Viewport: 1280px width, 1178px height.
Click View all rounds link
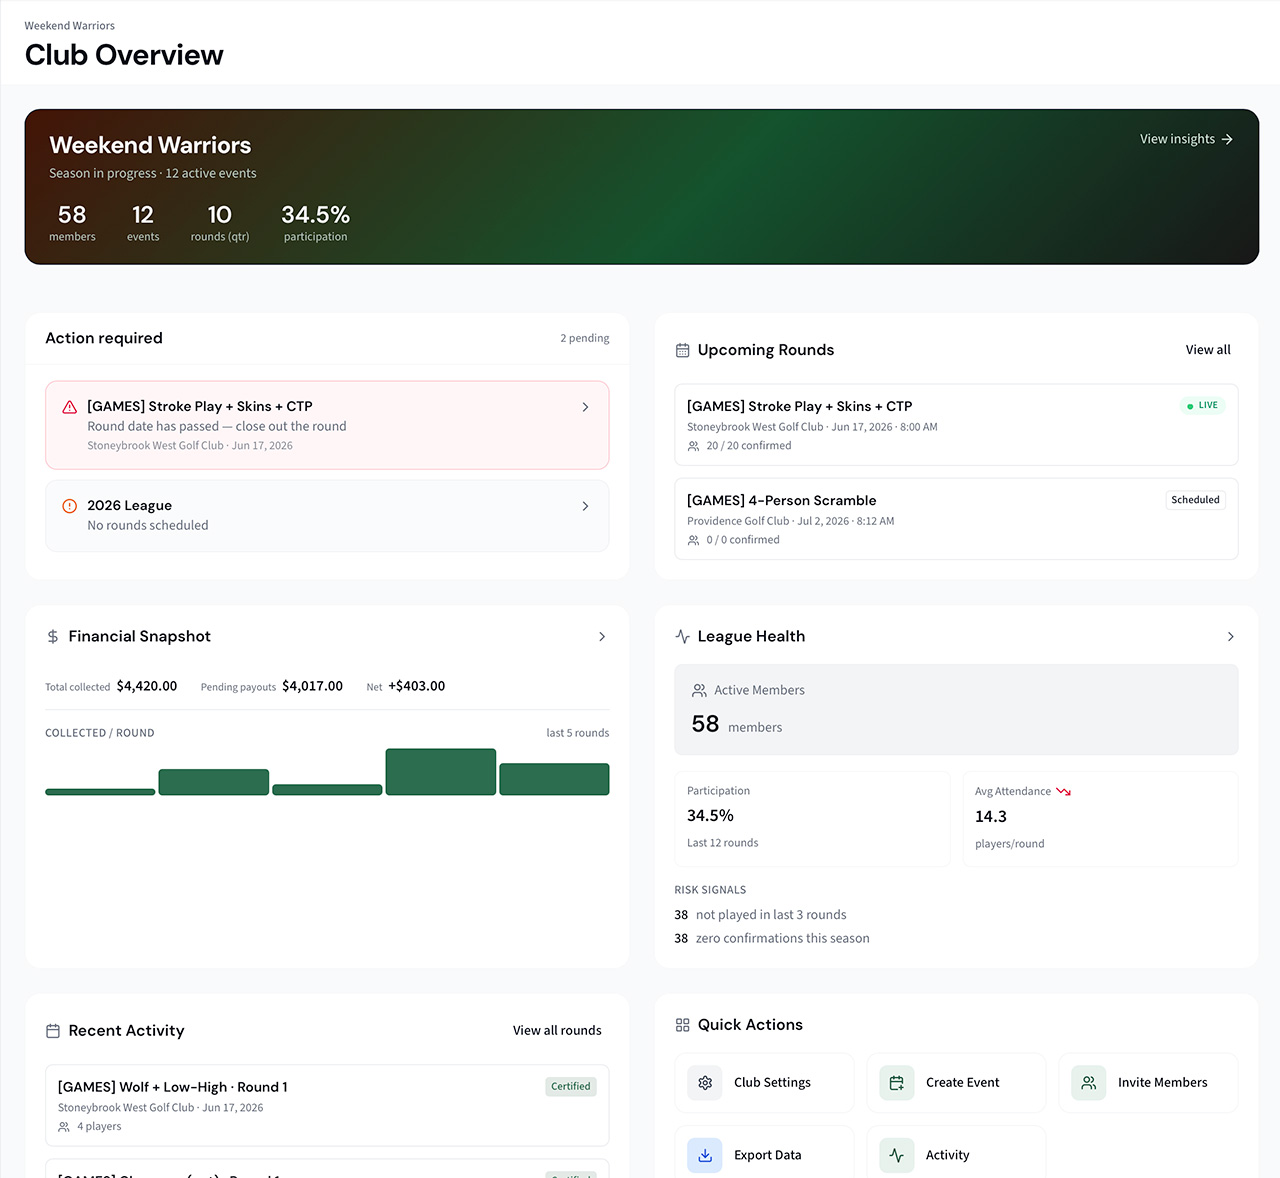point(557,1031)
